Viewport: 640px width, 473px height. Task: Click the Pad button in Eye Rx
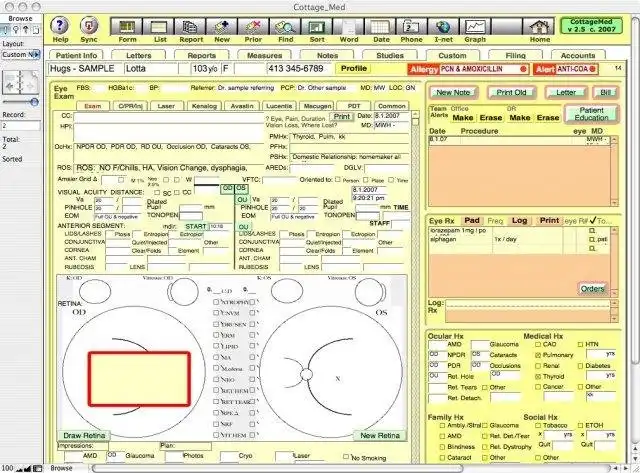pyautogui.click(x=472, y=220)
